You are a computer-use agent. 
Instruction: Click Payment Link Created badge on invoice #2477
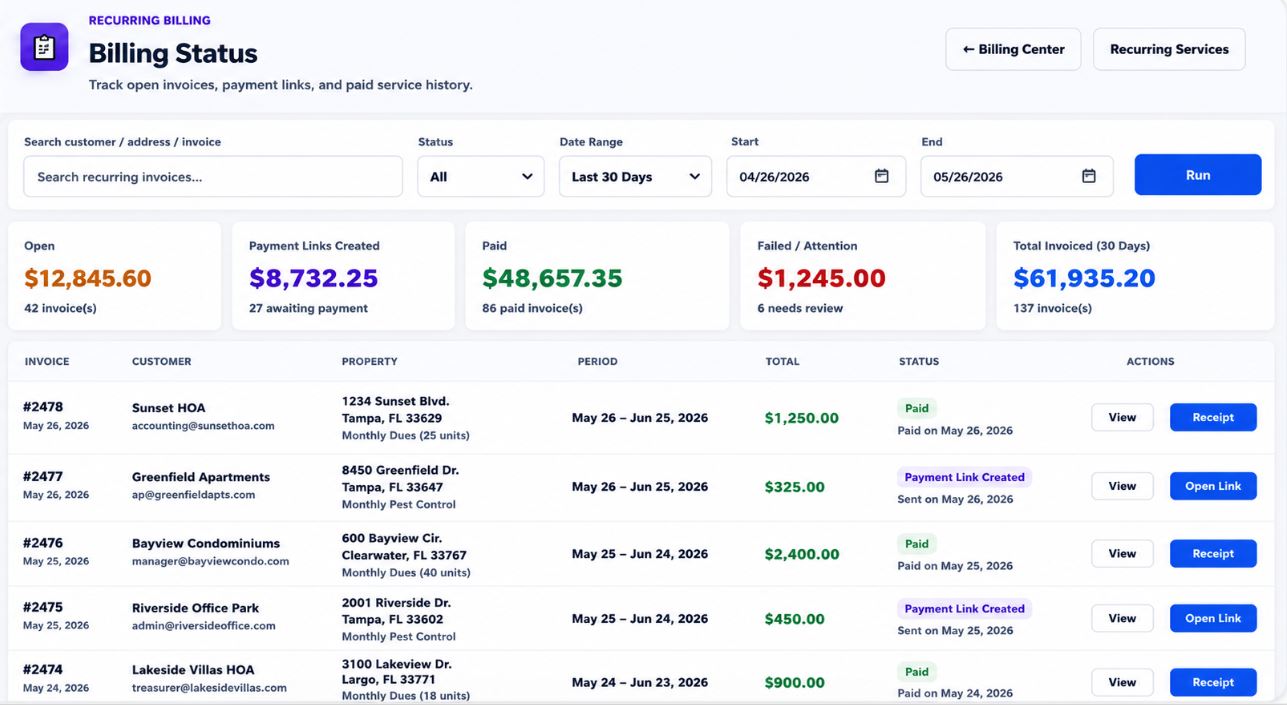(x=964, y=477)
